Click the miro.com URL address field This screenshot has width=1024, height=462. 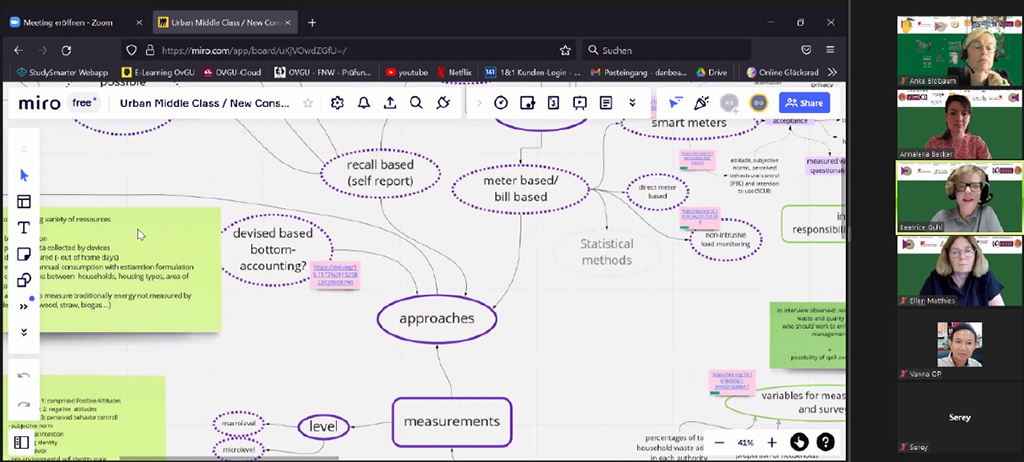pos(349,50)
